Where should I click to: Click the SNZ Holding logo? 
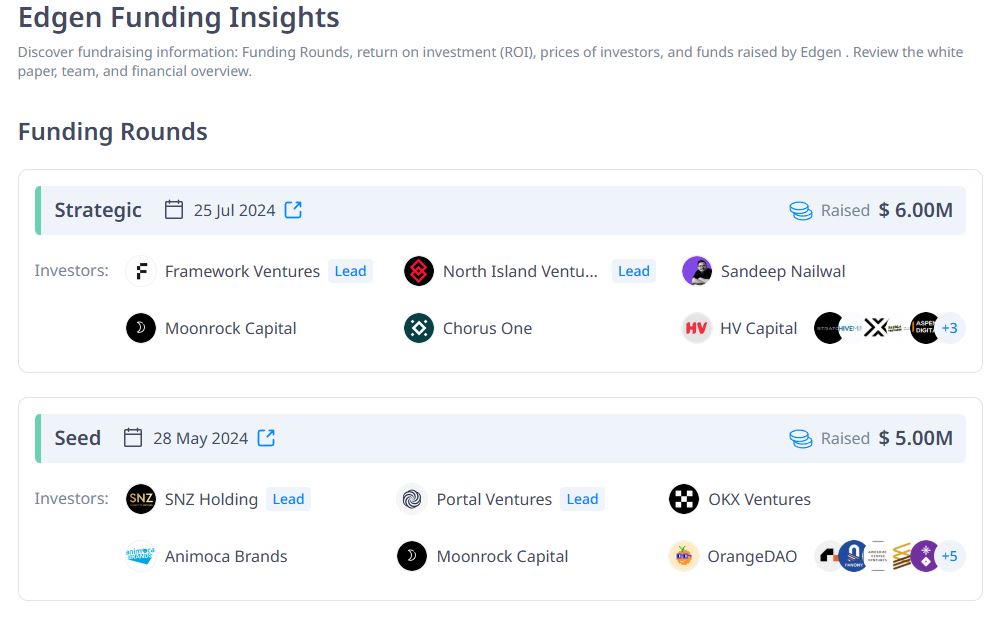(x=140, y=499)
